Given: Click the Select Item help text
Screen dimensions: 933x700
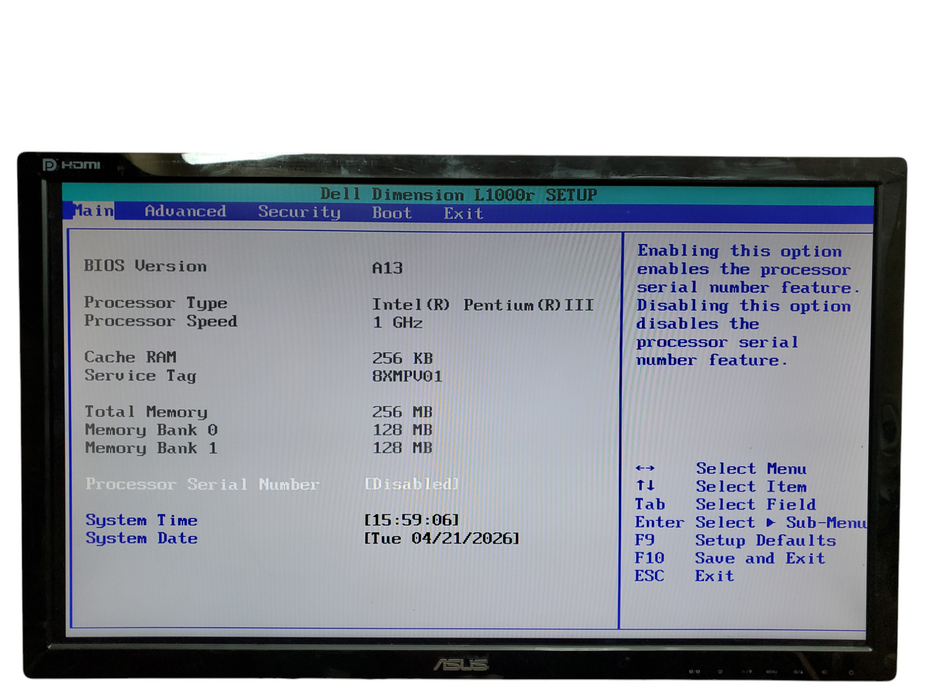Looking at the screenshot, I should coord(752,486).
